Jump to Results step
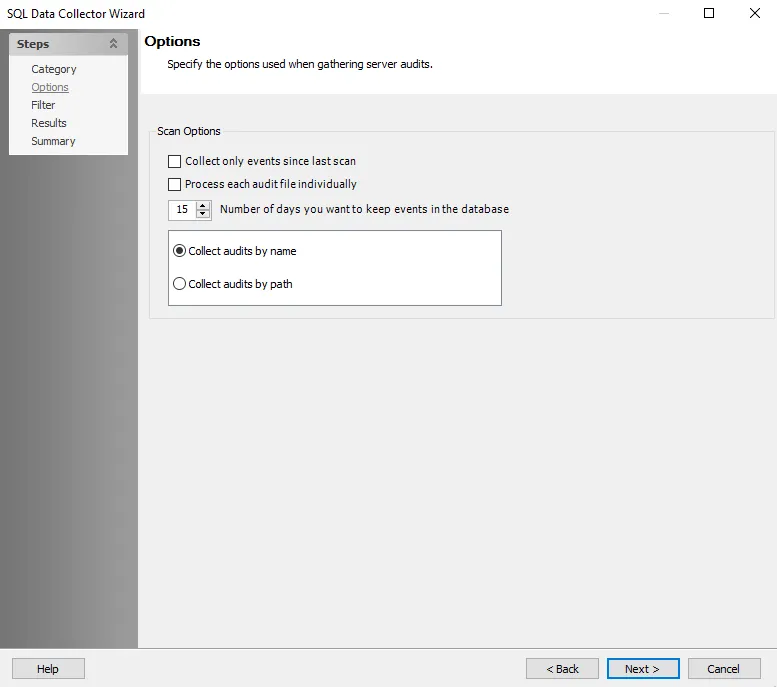The image size is (777, 687). pos(49,123)
